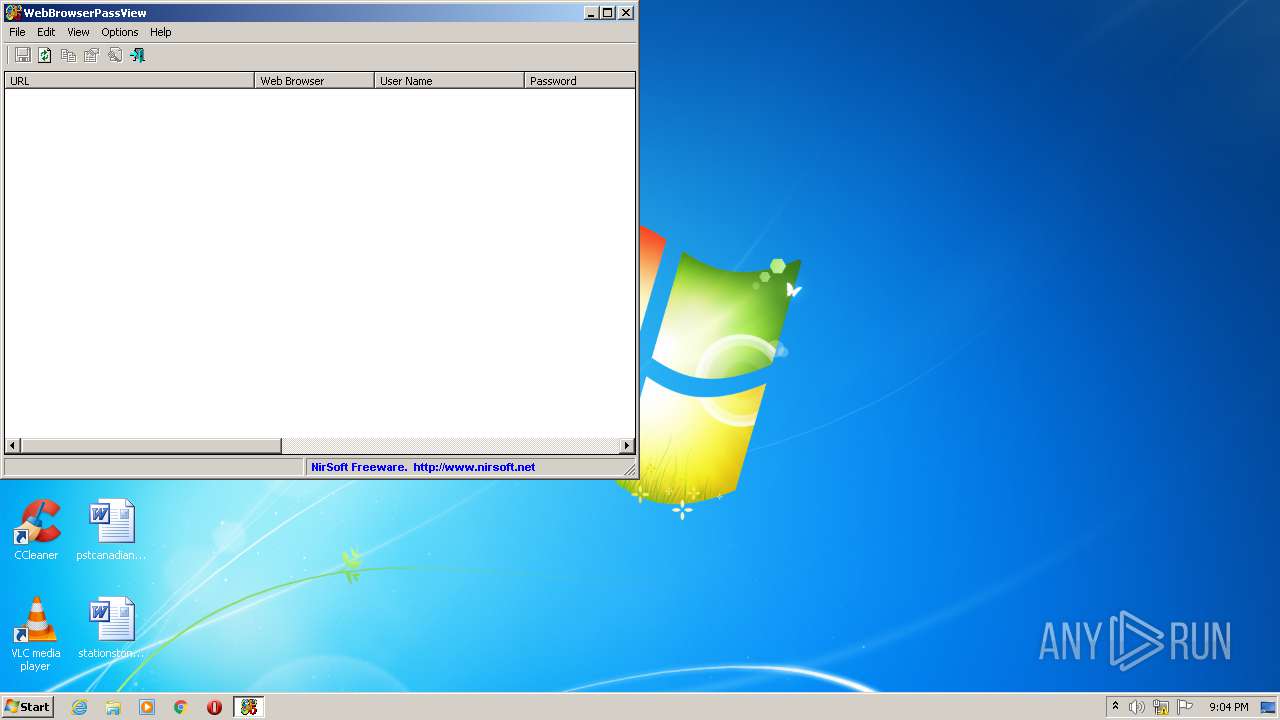Screen dimensions: 1280x720
Task: Close the WebBrowserPassView window
Action: (626, 13)
